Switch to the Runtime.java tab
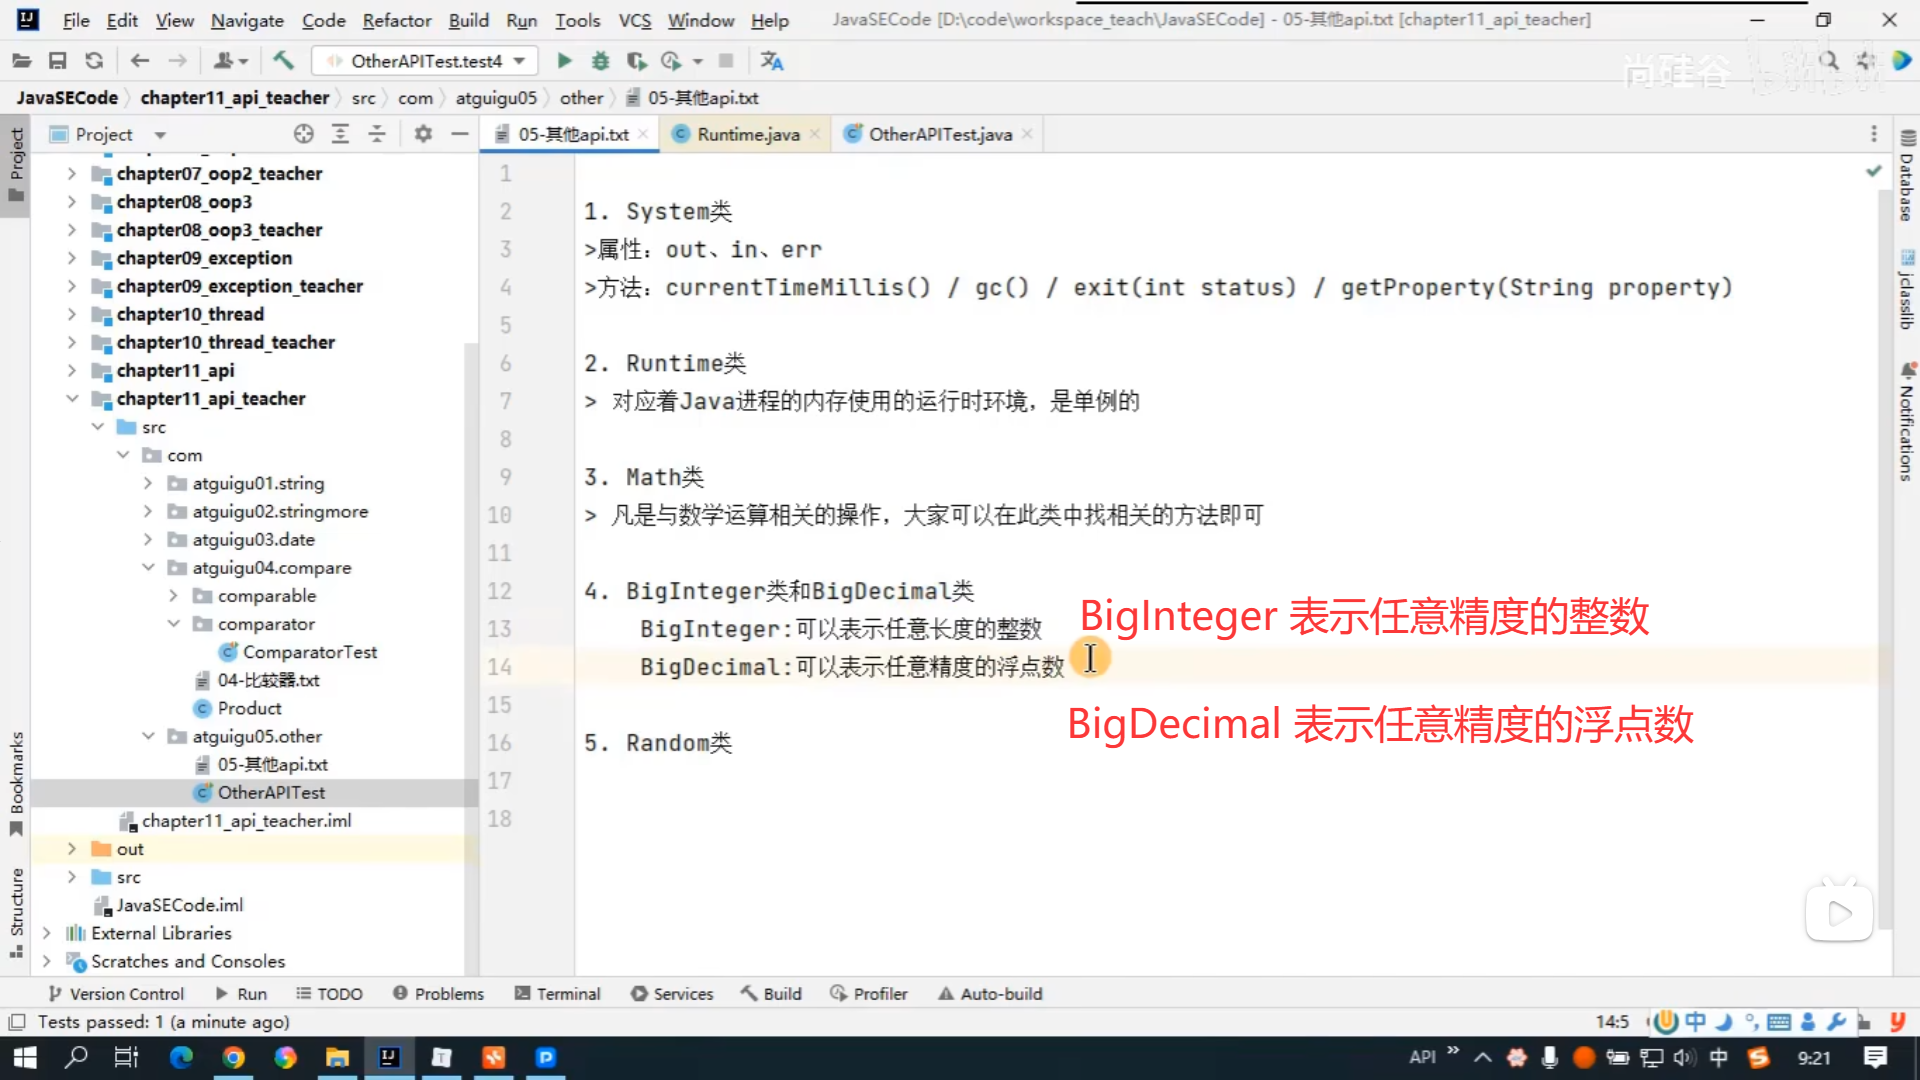1920x1080 pixels. 748,134
